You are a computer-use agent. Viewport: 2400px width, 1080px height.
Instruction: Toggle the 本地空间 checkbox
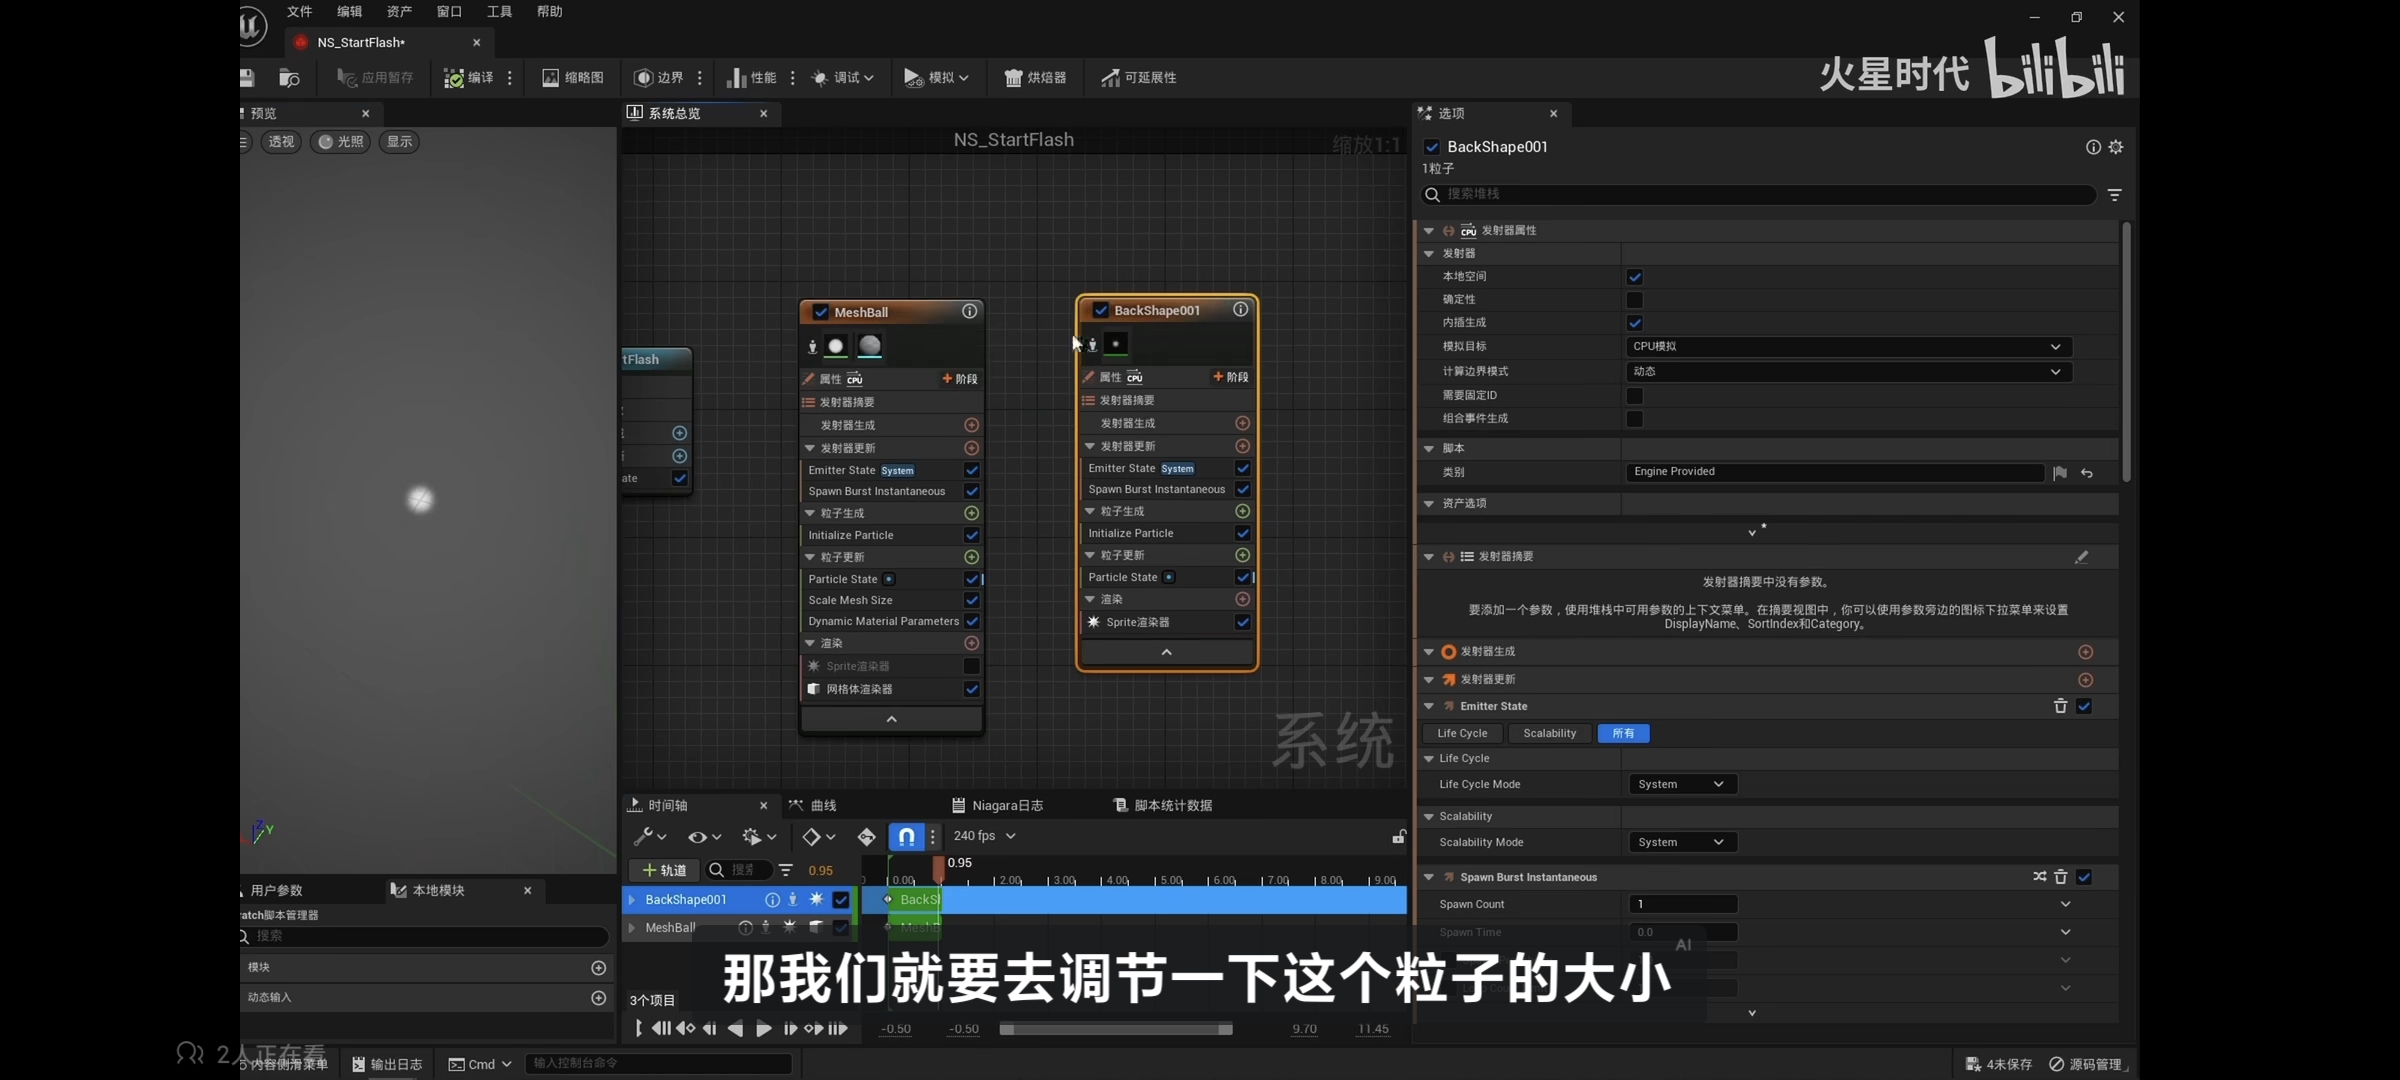click(x=1635, y=277)
